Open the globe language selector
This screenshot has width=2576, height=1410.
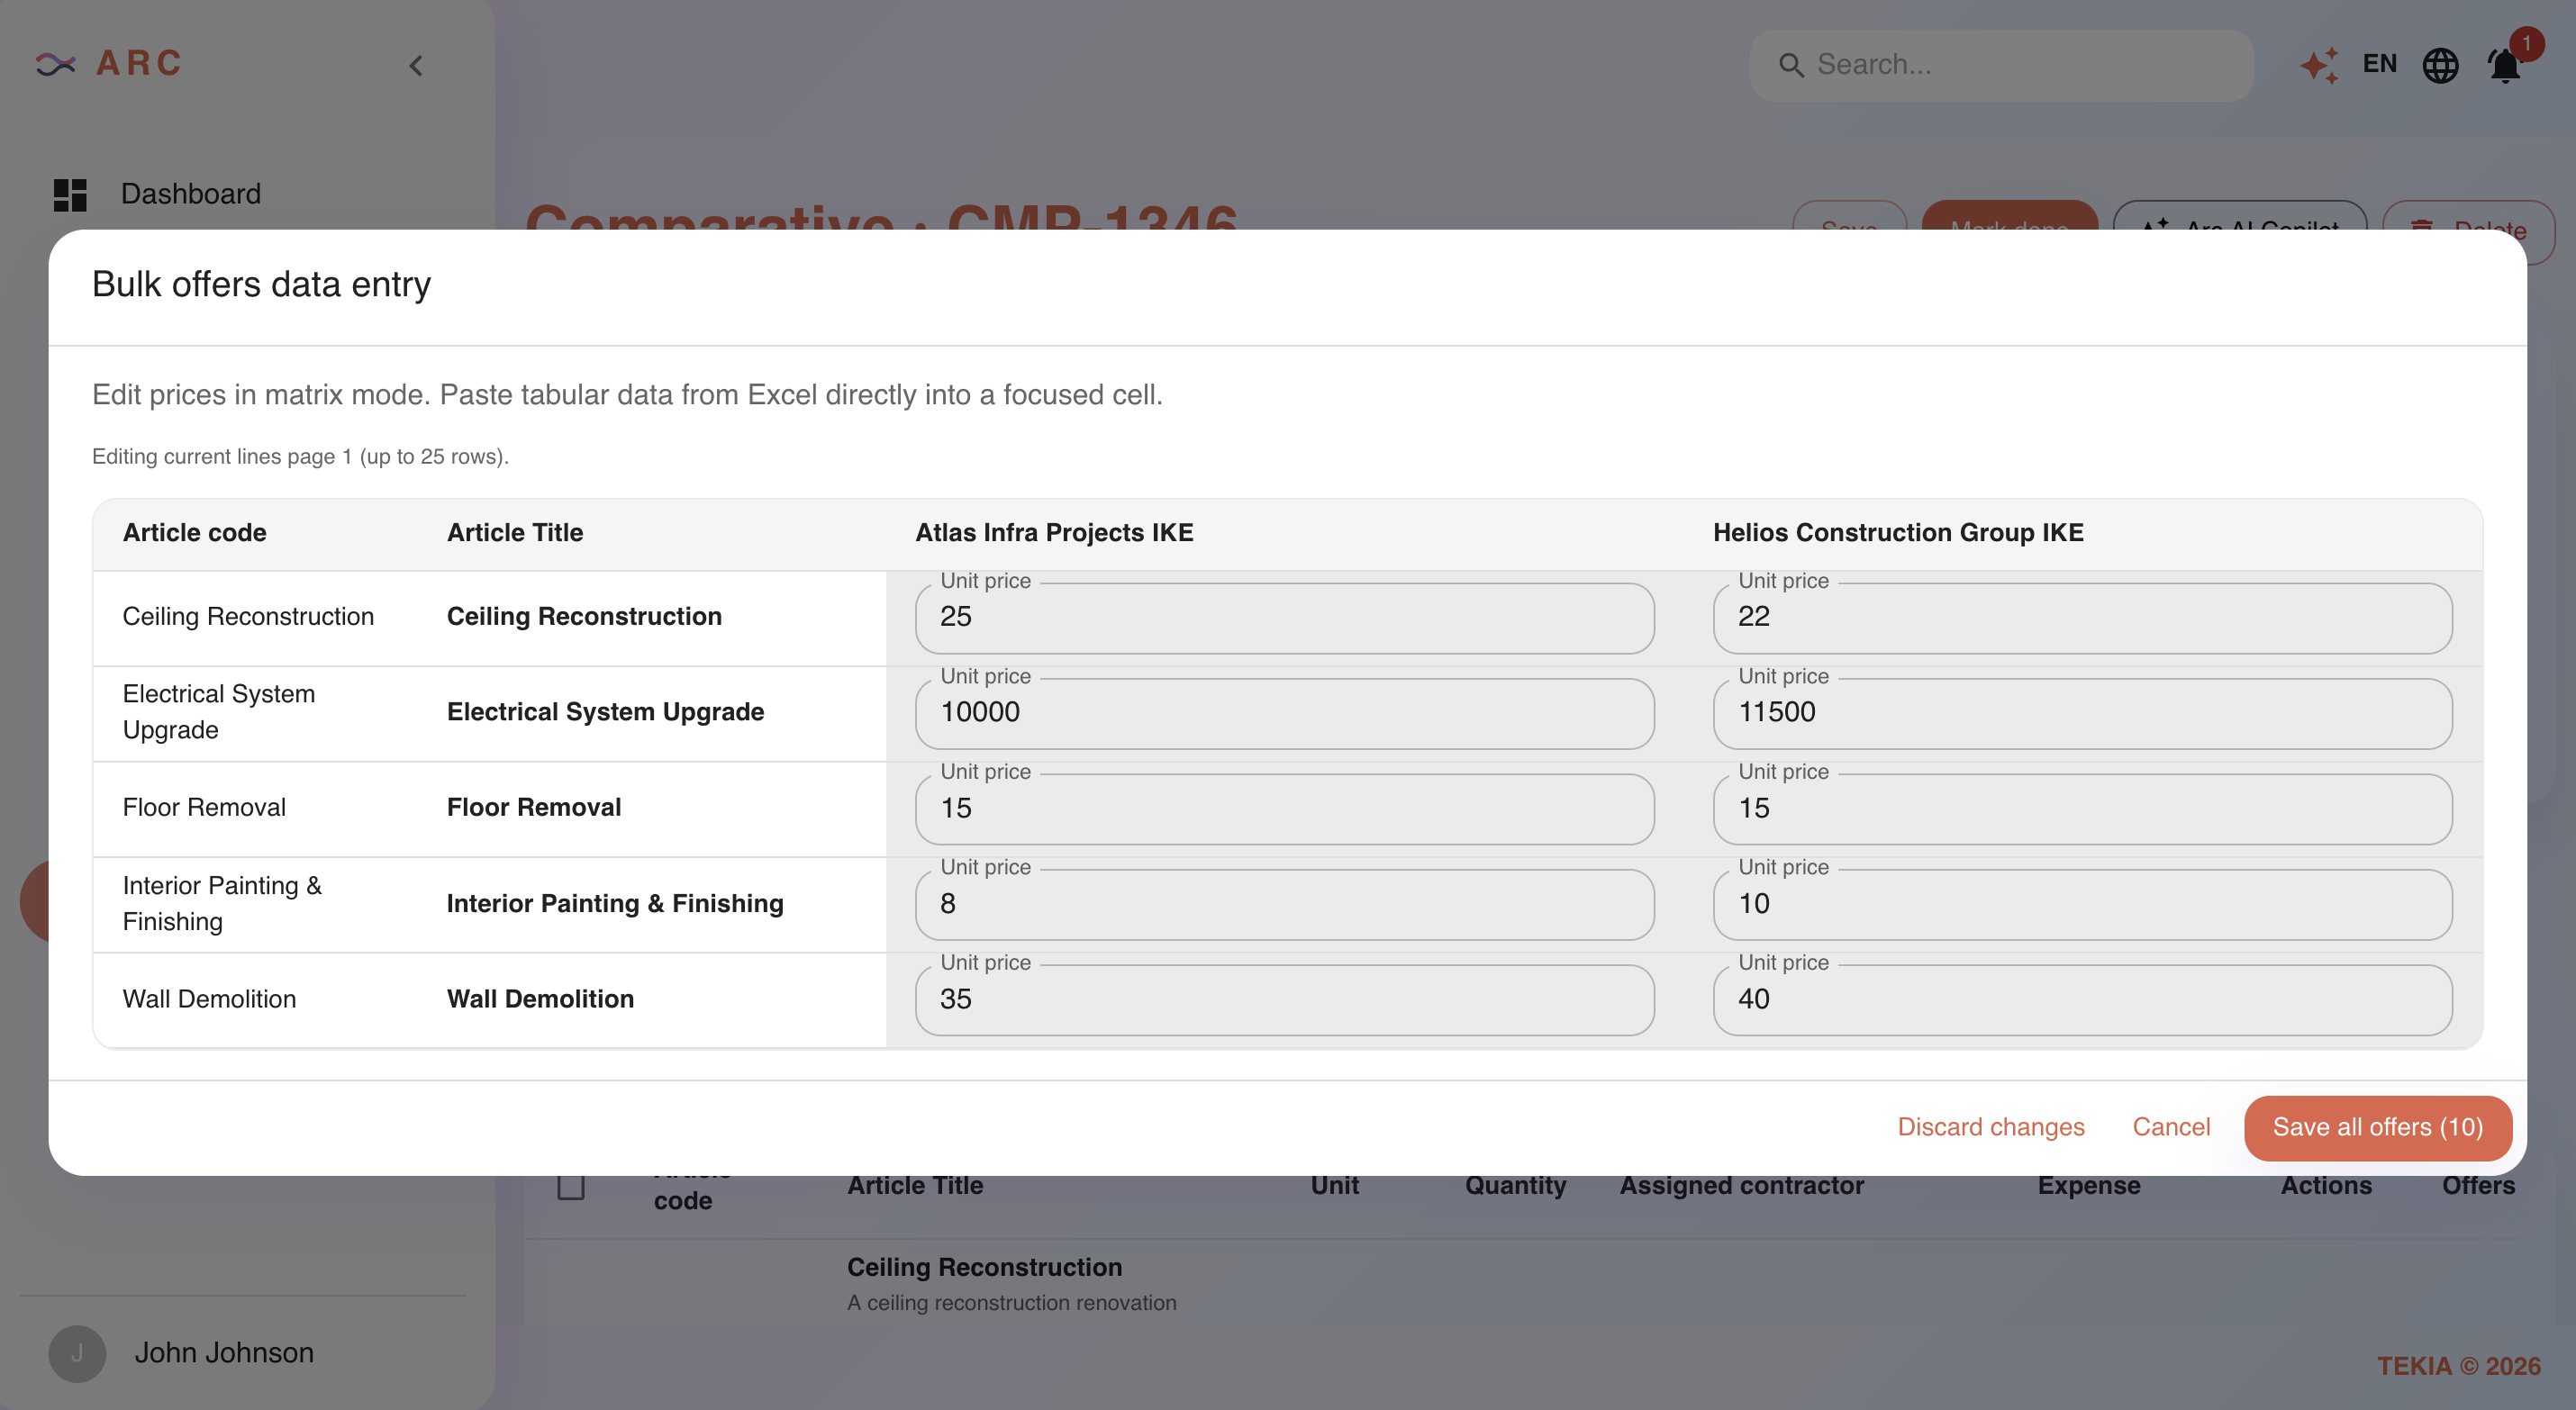point(2440,65)
